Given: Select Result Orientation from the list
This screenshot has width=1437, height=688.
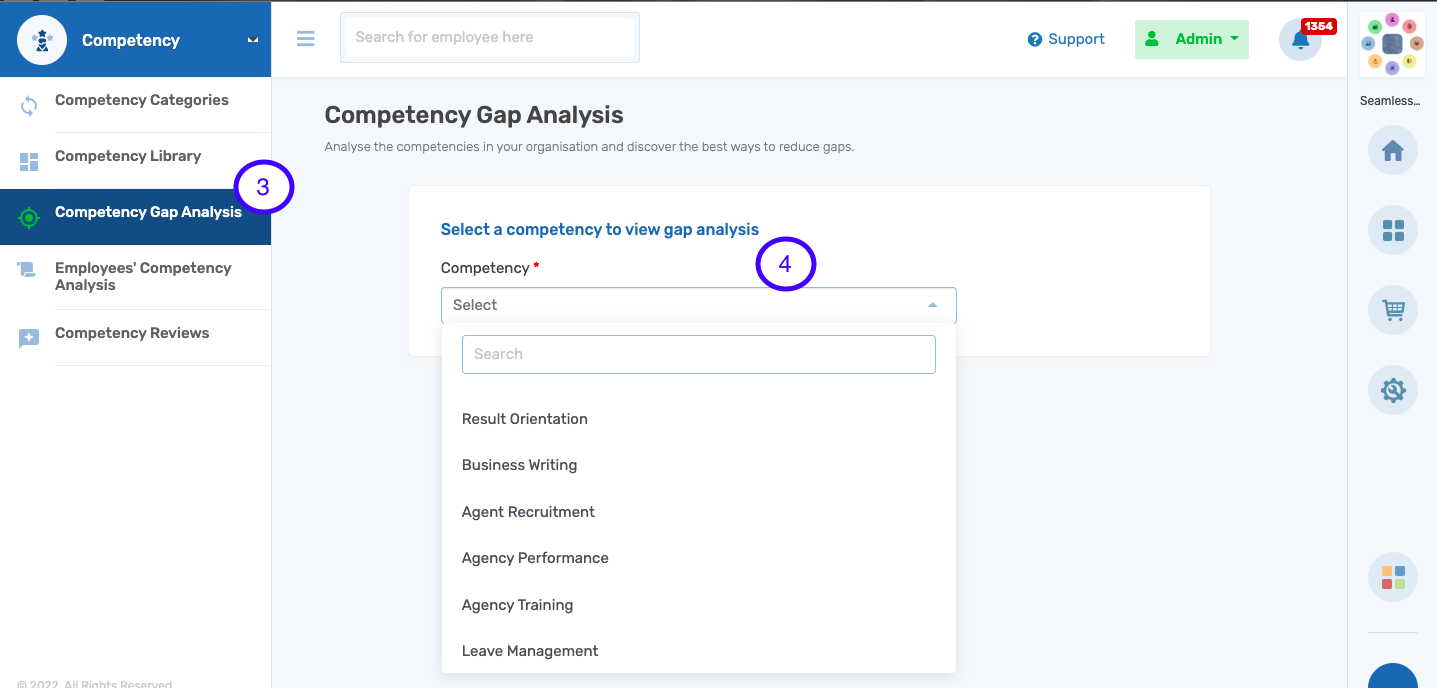Looking at the screenshot, I should (525, 419).
